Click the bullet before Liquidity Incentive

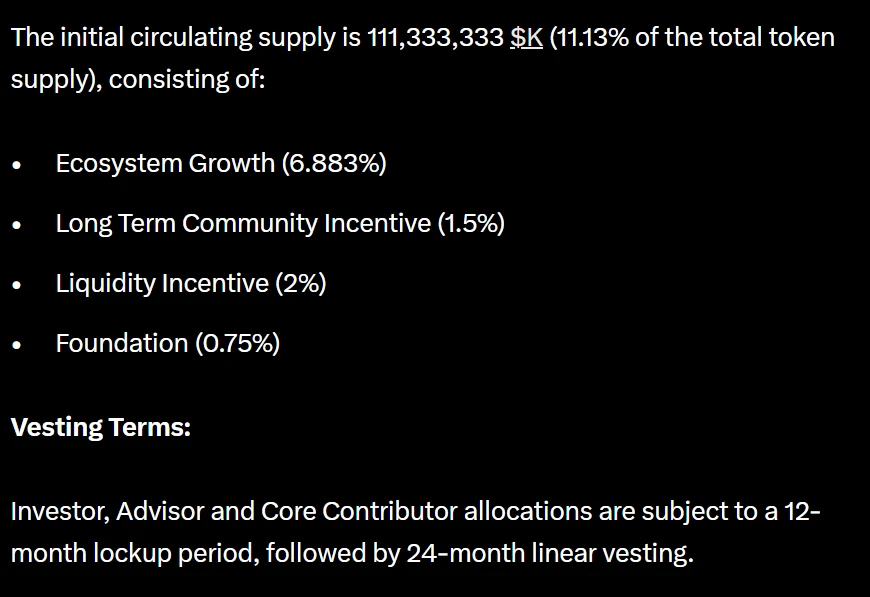click(x=17, y=286)
